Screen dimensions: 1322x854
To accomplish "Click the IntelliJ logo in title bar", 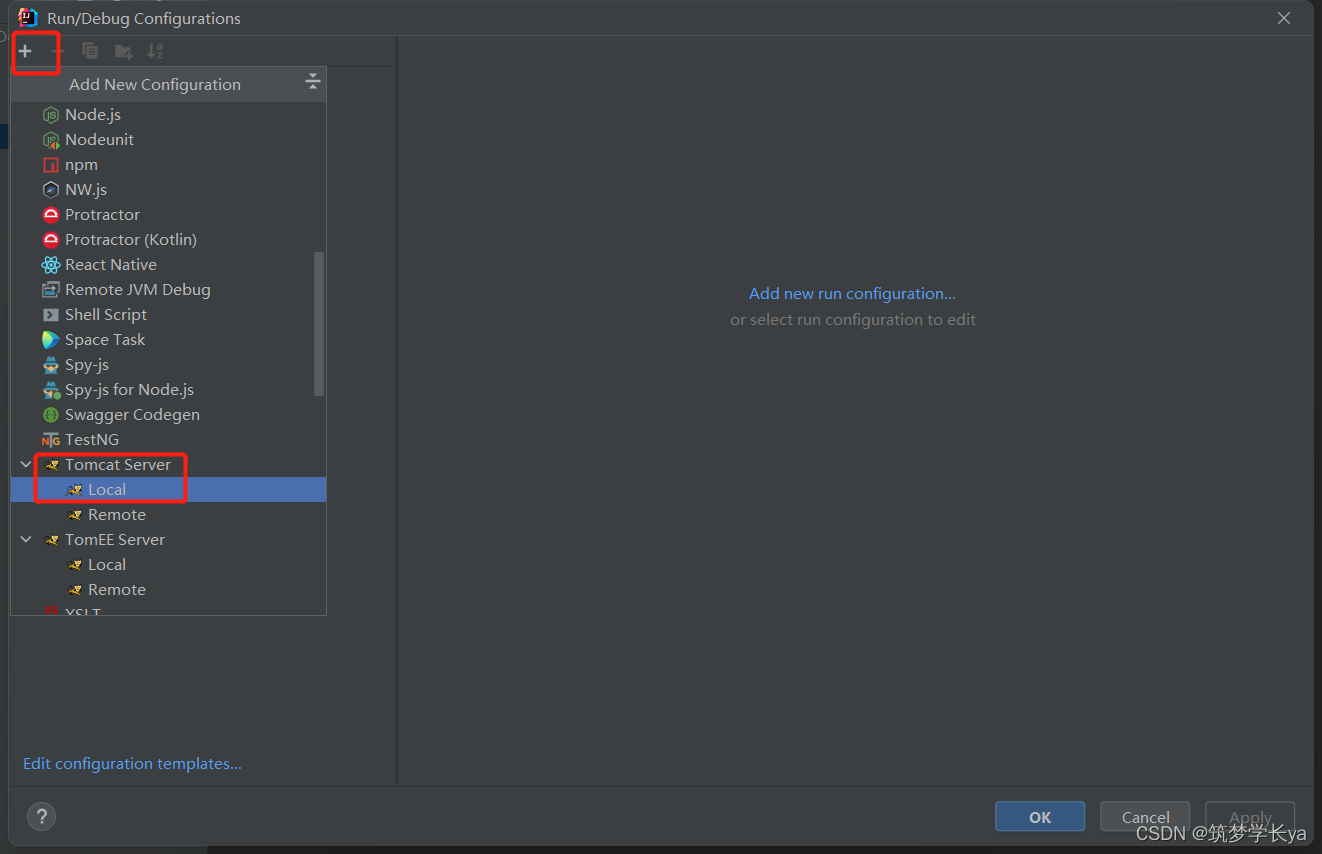I will 28,17.
